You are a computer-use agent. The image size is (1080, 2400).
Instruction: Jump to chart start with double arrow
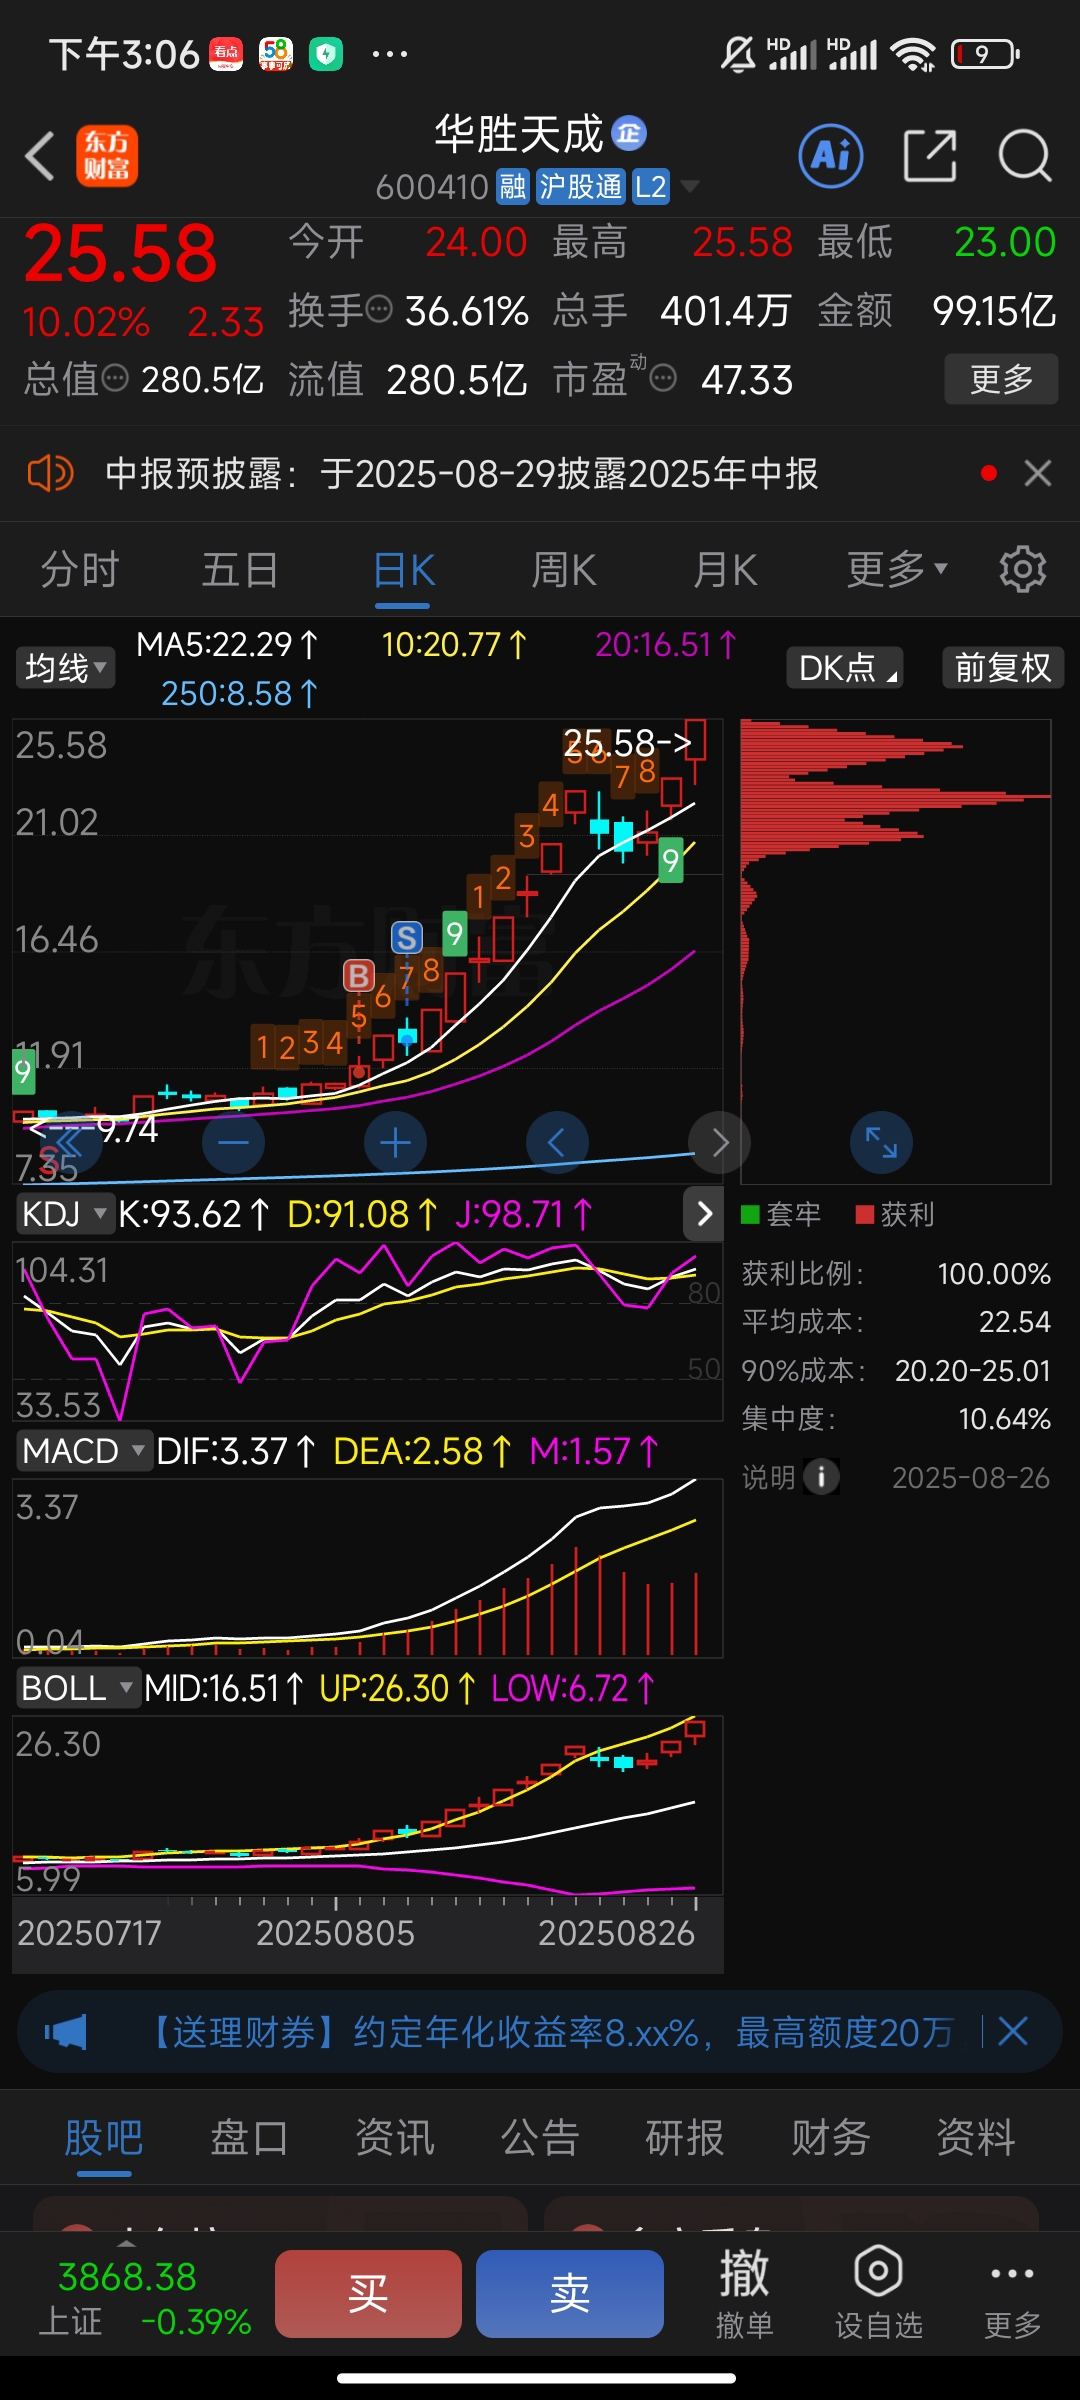pyautogui.click(x=71, y=1142)
